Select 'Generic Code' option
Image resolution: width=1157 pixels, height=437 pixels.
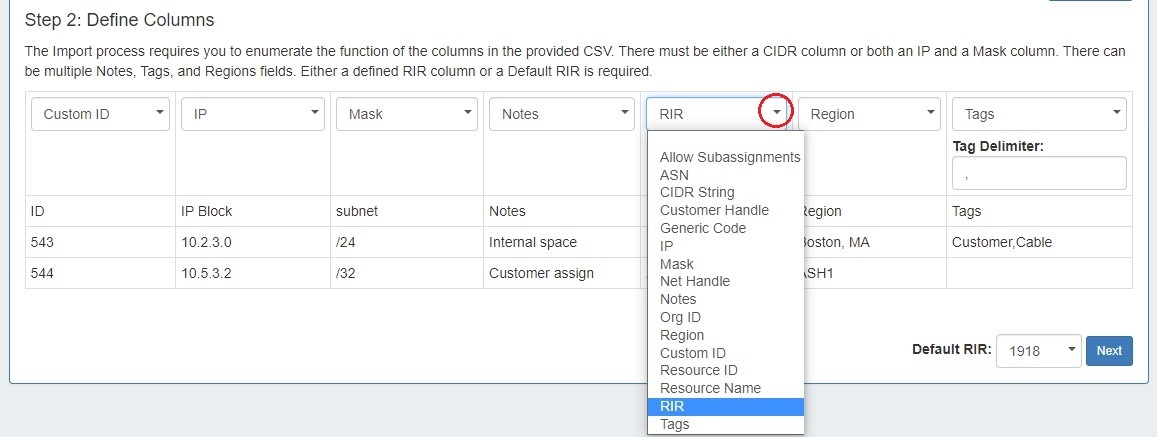703,228
